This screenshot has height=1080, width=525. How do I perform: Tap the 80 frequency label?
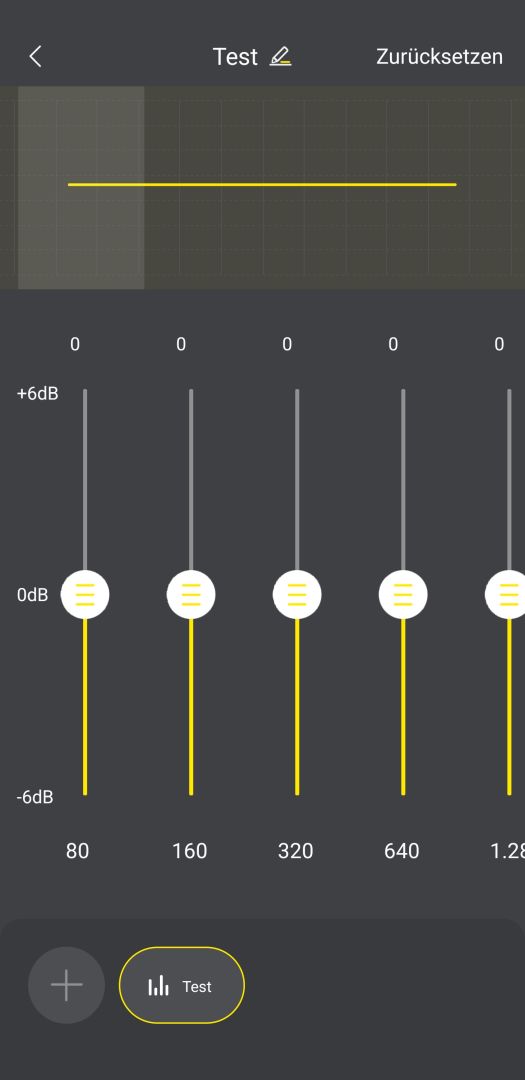click(77, 851)
